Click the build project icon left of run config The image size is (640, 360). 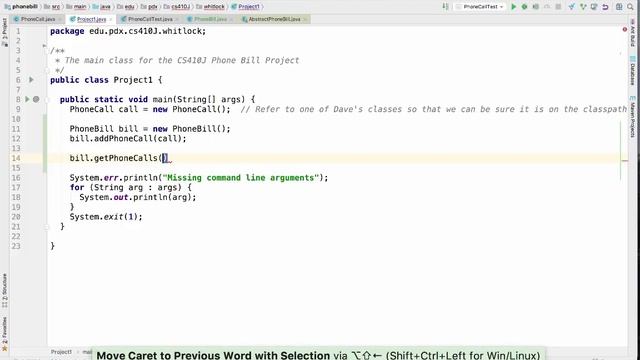[x=445, y=7]
